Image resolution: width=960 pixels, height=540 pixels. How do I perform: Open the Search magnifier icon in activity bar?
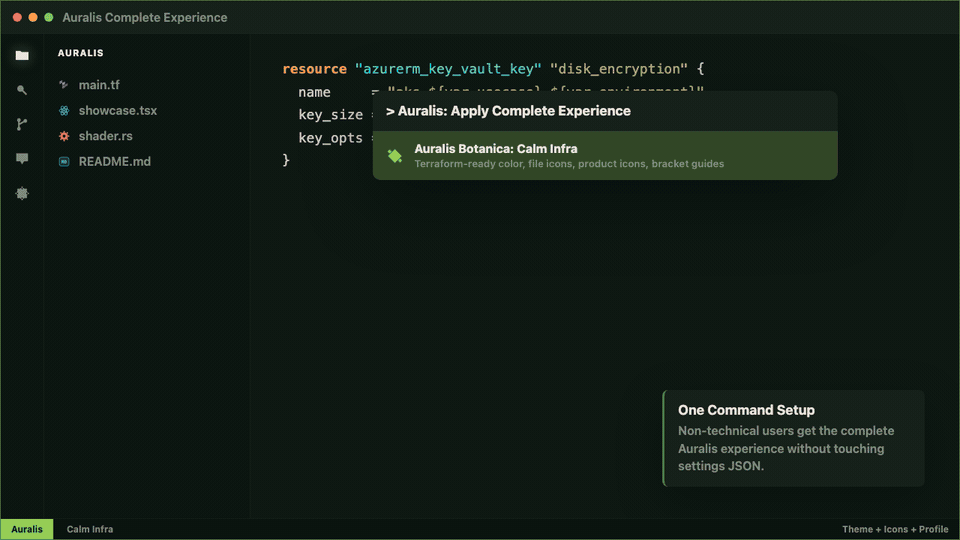22,90
